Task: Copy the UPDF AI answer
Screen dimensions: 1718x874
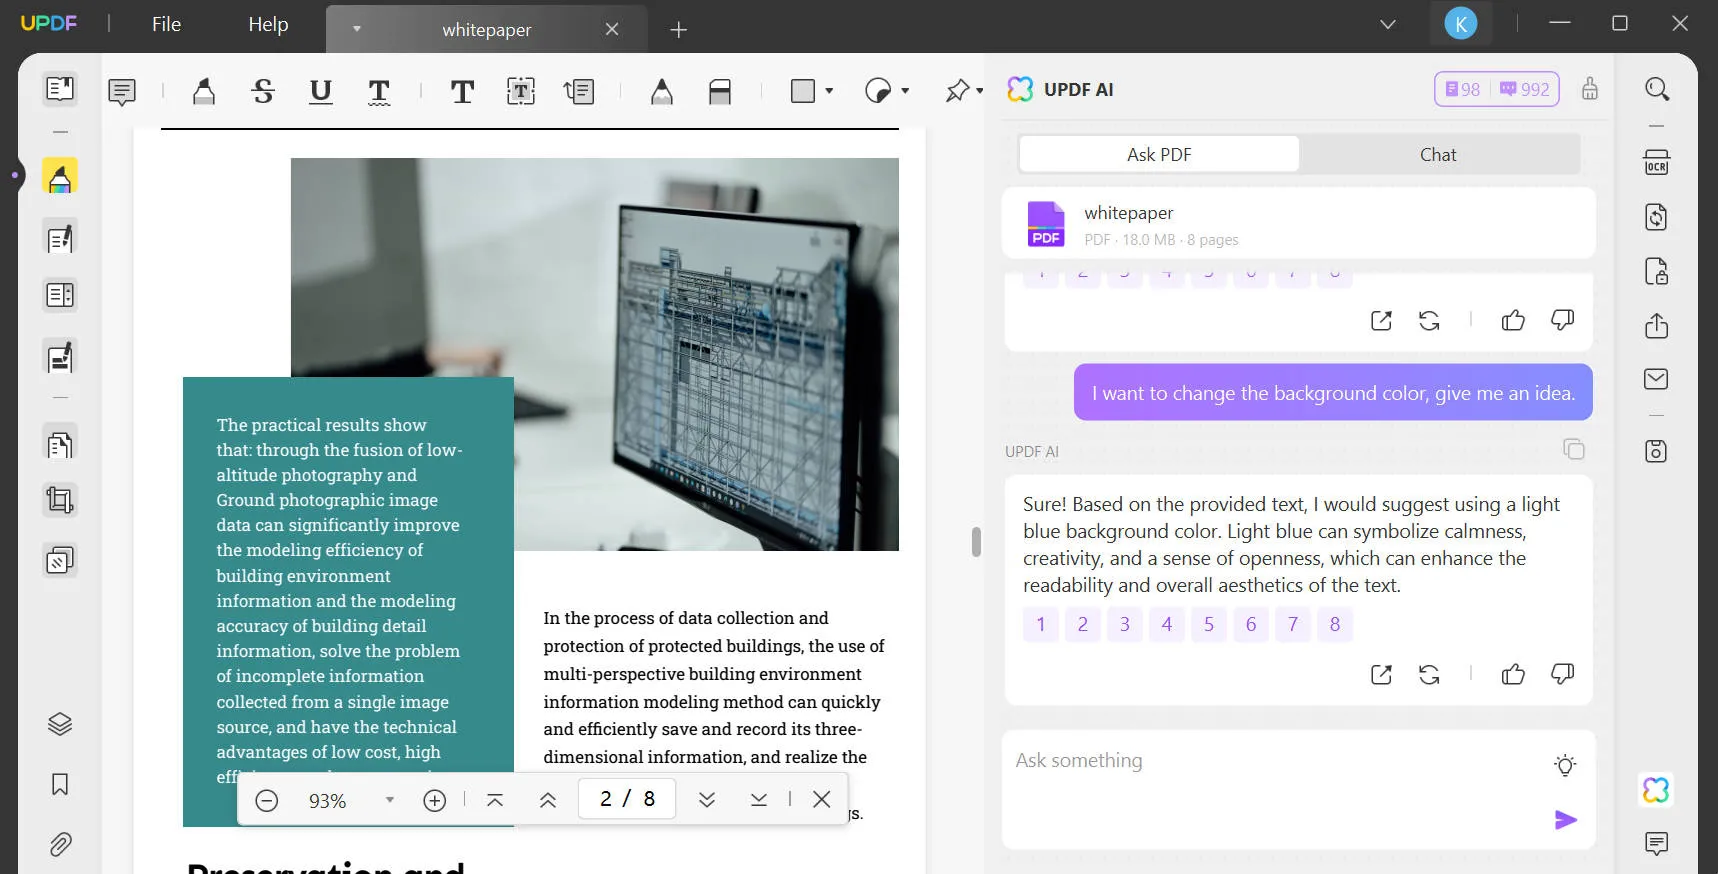Action: 1574,449
